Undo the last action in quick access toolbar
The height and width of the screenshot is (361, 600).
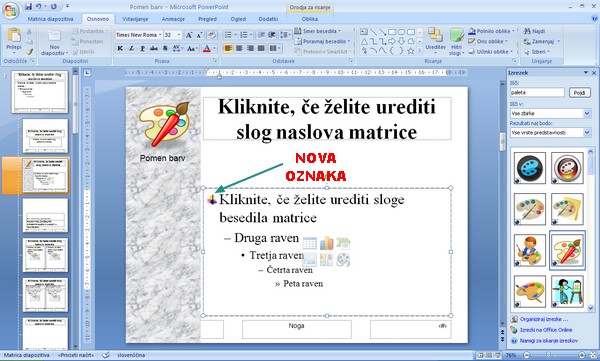point(39,7)
